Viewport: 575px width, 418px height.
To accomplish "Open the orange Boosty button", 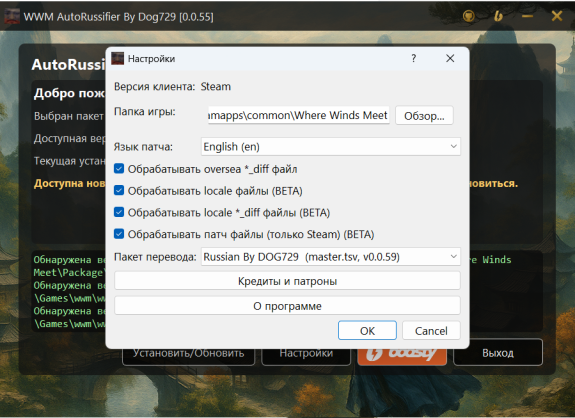I will pyautogui.click(x=402, y=354).
